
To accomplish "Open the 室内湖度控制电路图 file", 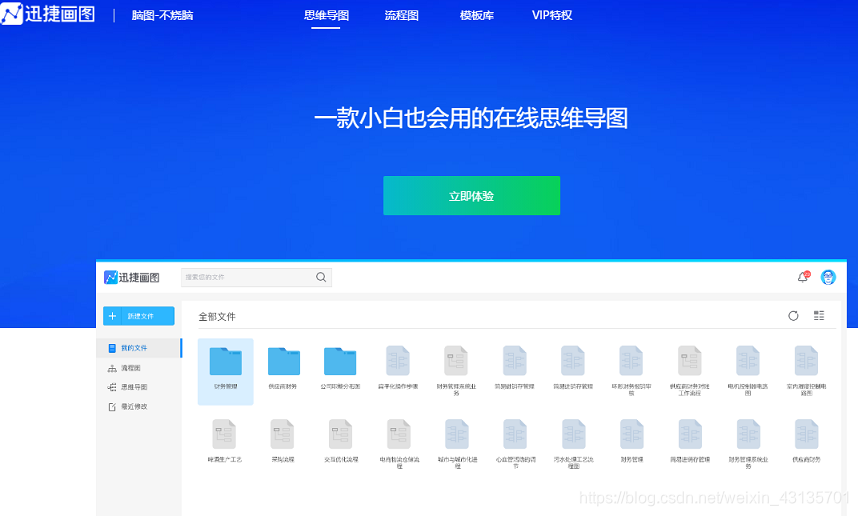I will click(x=806, y=370).
